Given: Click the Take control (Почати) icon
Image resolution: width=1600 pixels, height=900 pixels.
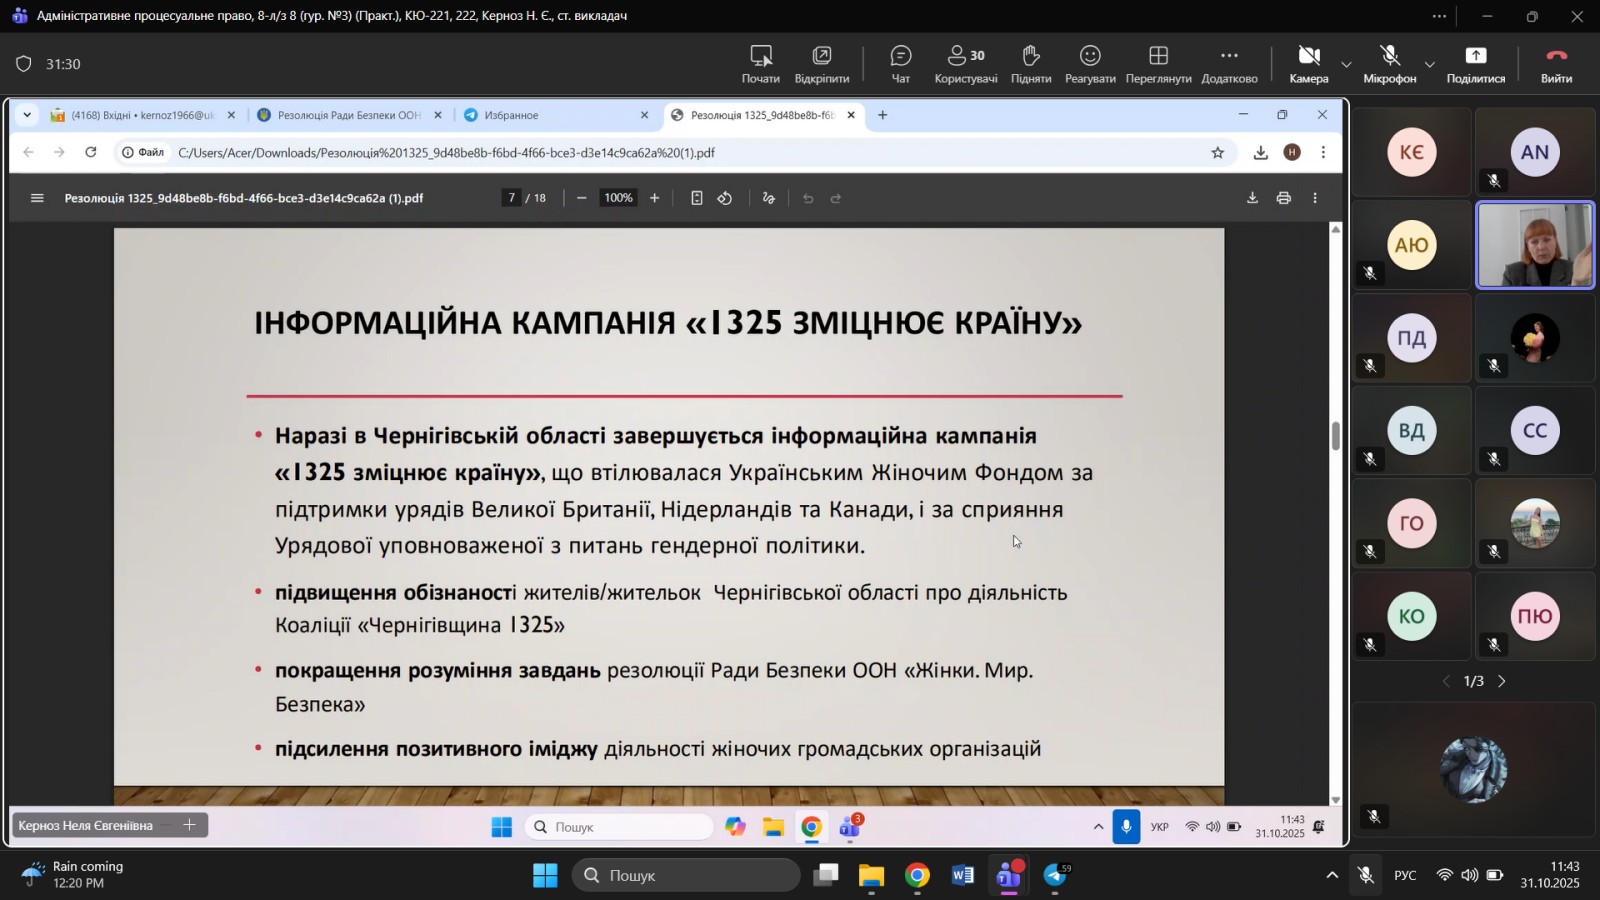Looking at the screenshot, I should coord(760,64).
